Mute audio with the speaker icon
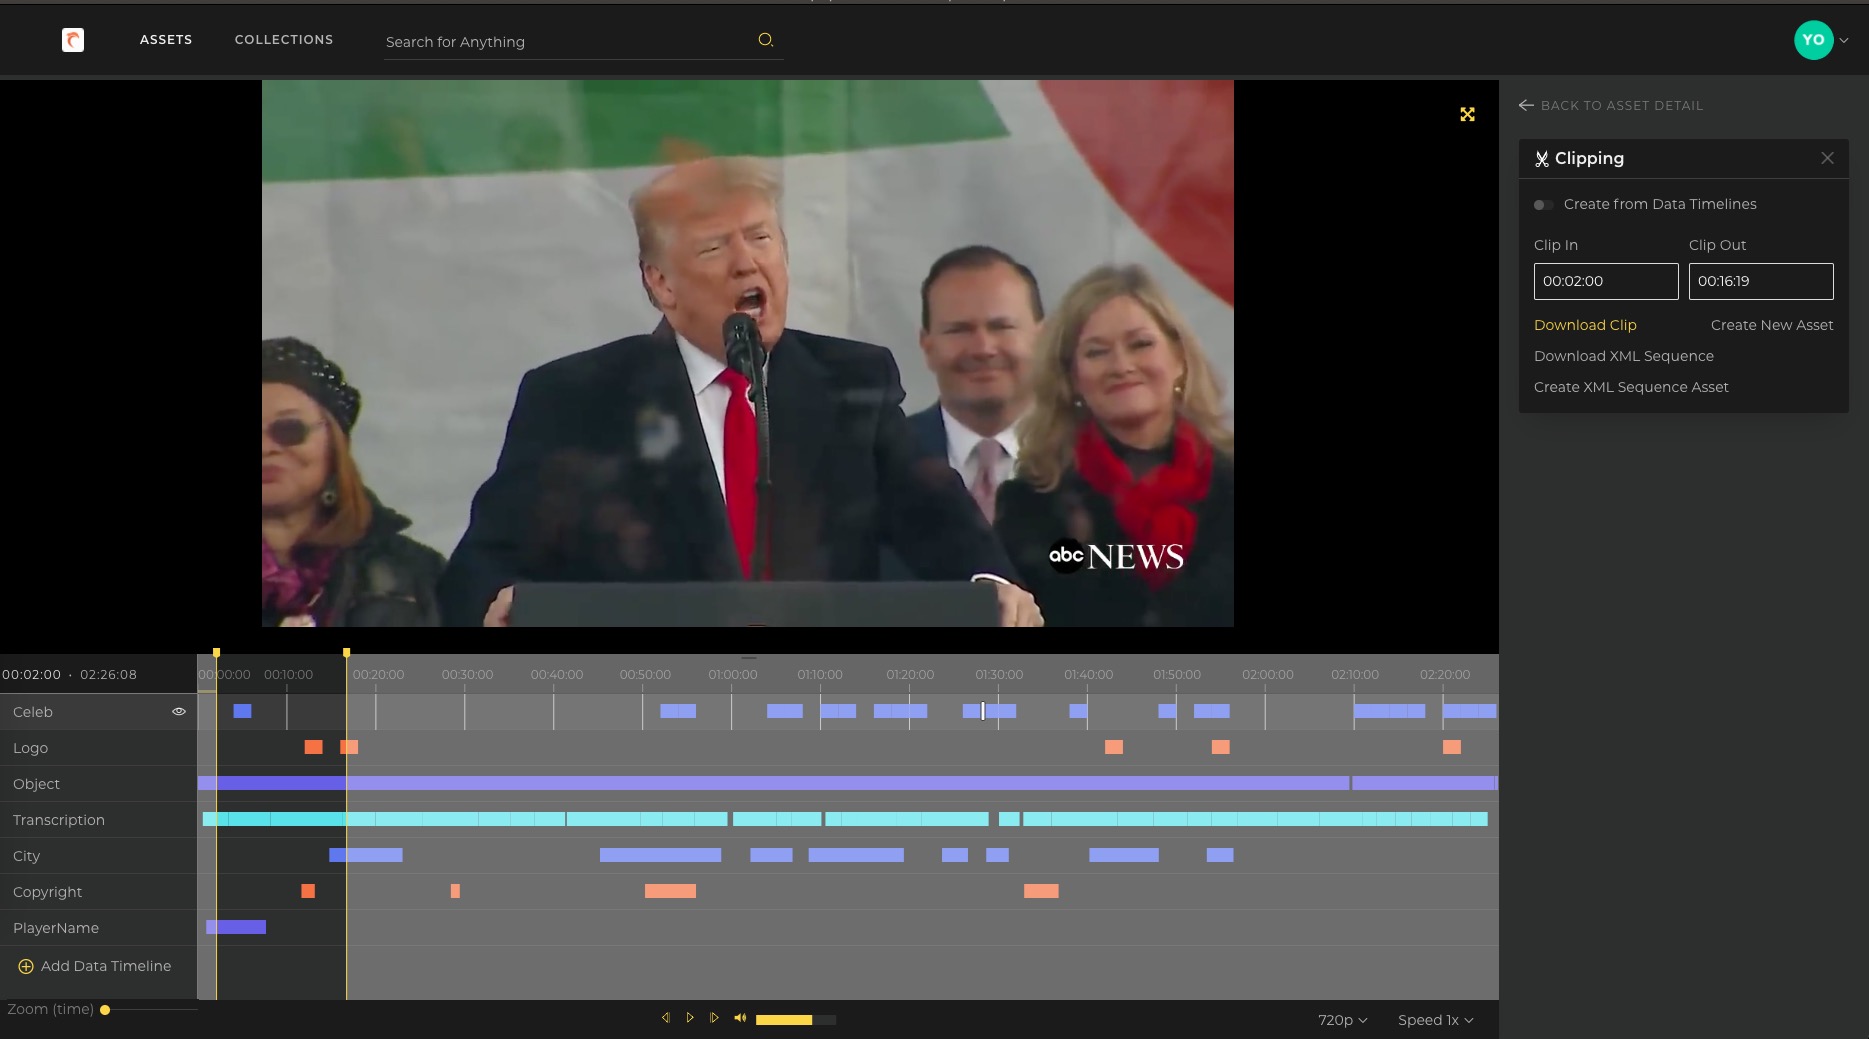Image resolution: width=1869 pixels, height=1039 pixels. click(740, 1018)
